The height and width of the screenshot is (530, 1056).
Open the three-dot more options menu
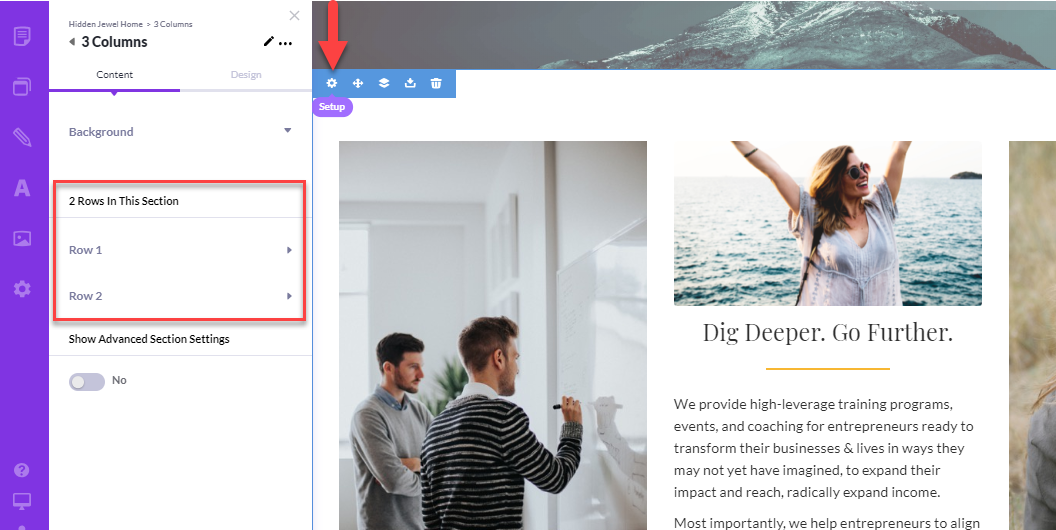click(x=286, y=43)
